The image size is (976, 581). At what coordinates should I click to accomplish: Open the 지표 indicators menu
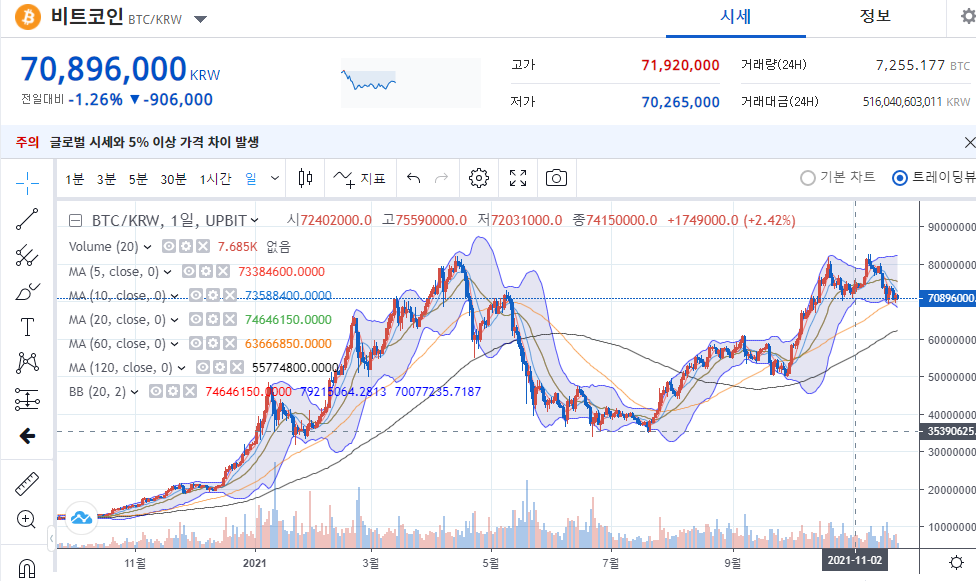pos(360,179)
